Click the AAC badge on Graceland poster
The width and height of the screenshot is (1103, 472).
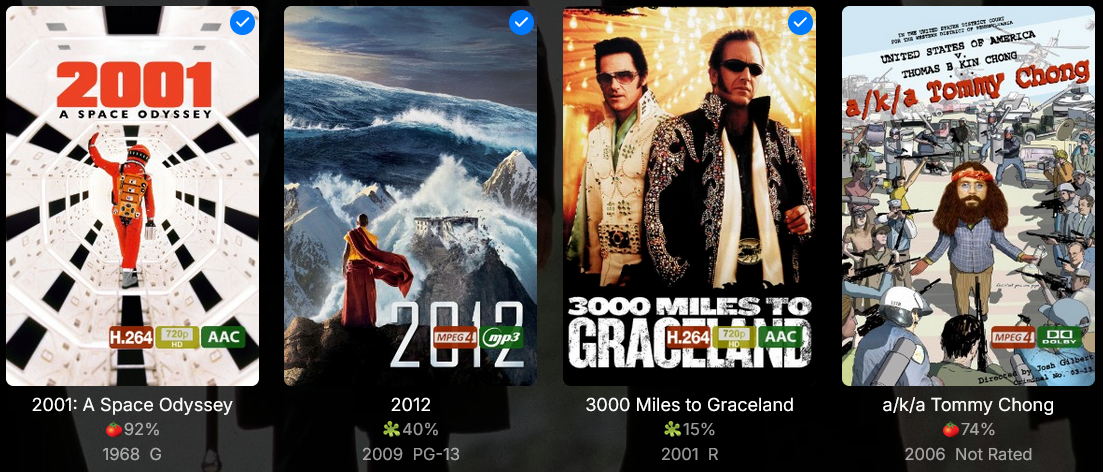[780, 337]
